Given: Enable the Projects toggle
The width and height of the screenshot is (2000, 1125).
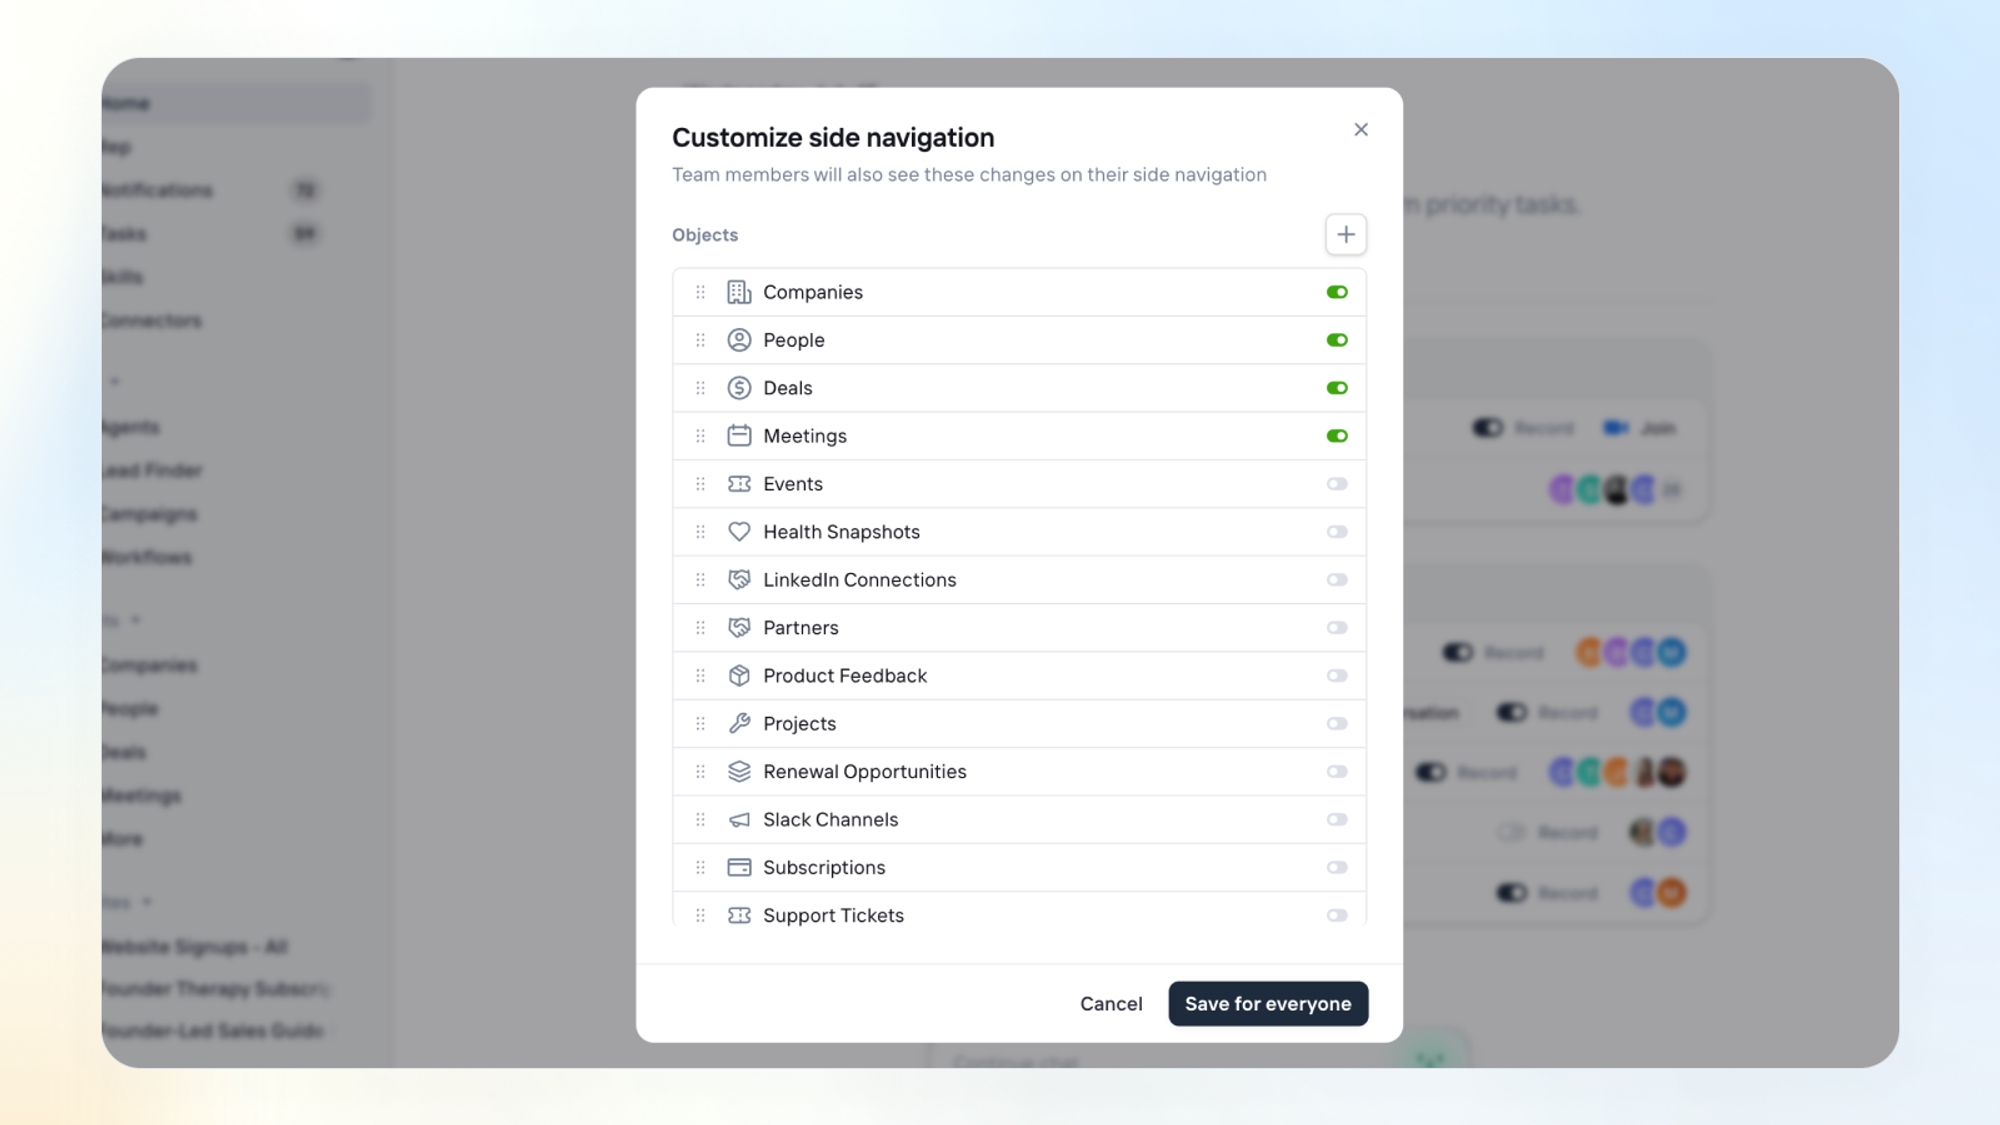Looking at the screenshot, I should [1337, 724].
